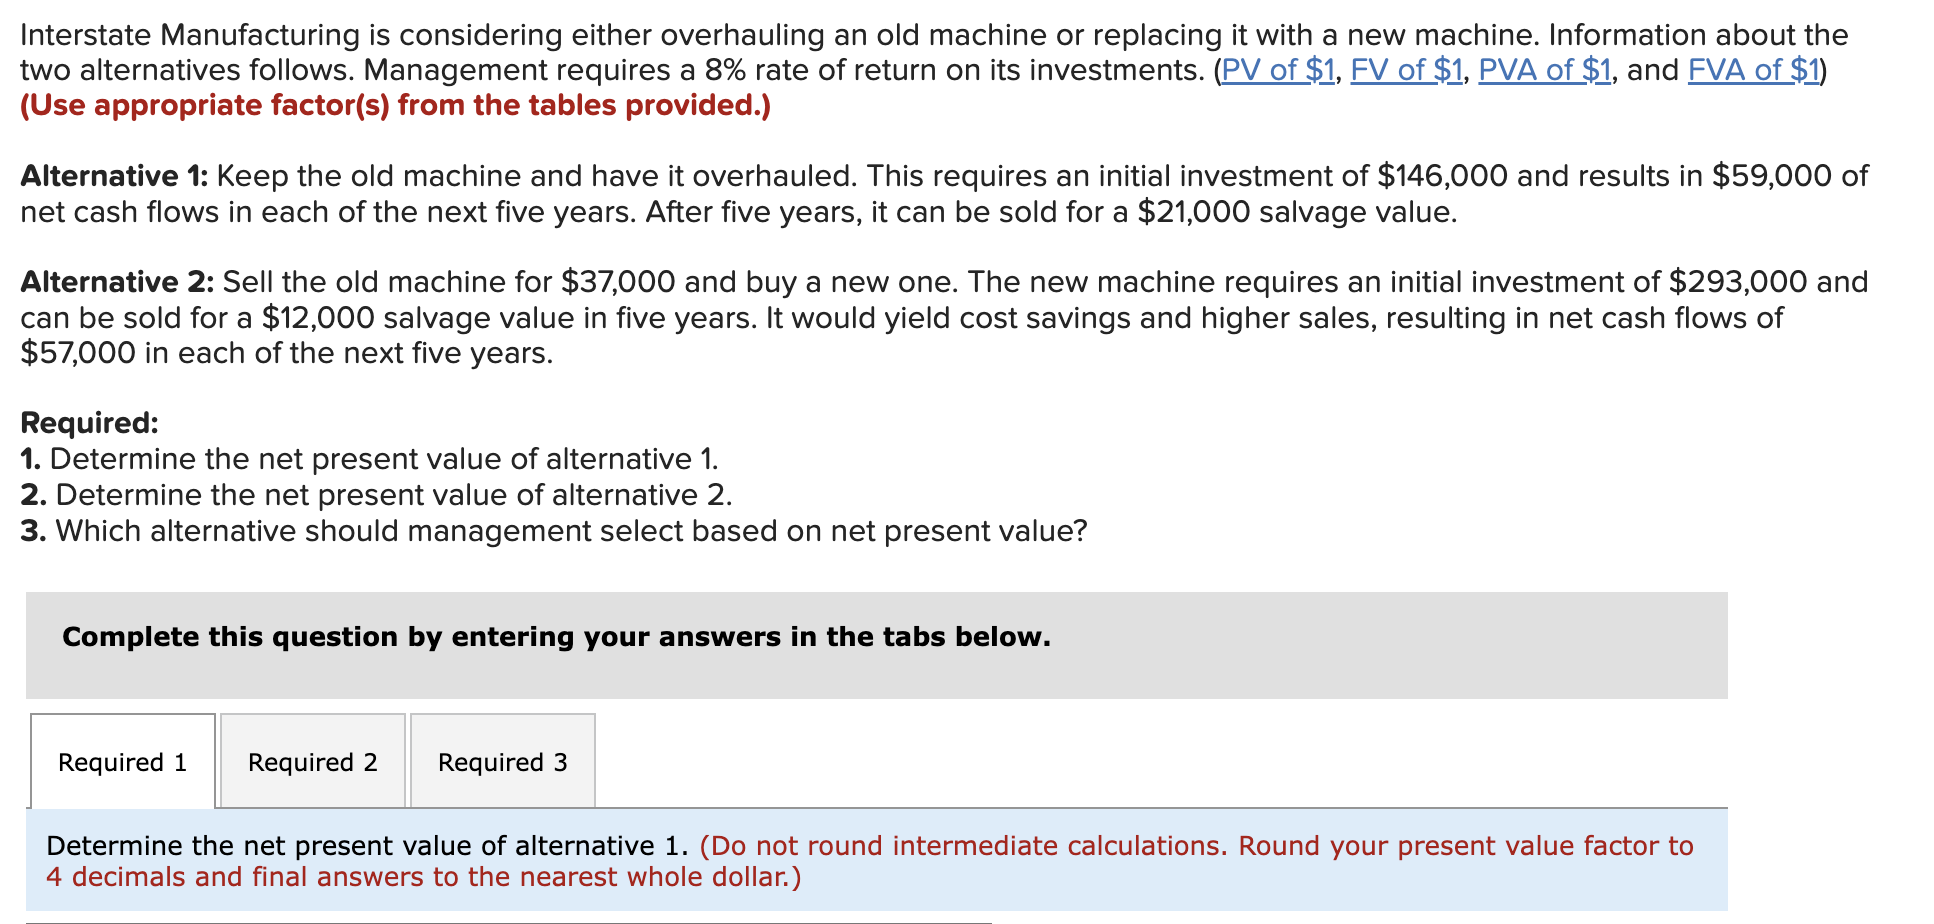Click the $146,000 initial investment amount
The height and width of the screenshot is (924, 1934).
(1441, 176)
